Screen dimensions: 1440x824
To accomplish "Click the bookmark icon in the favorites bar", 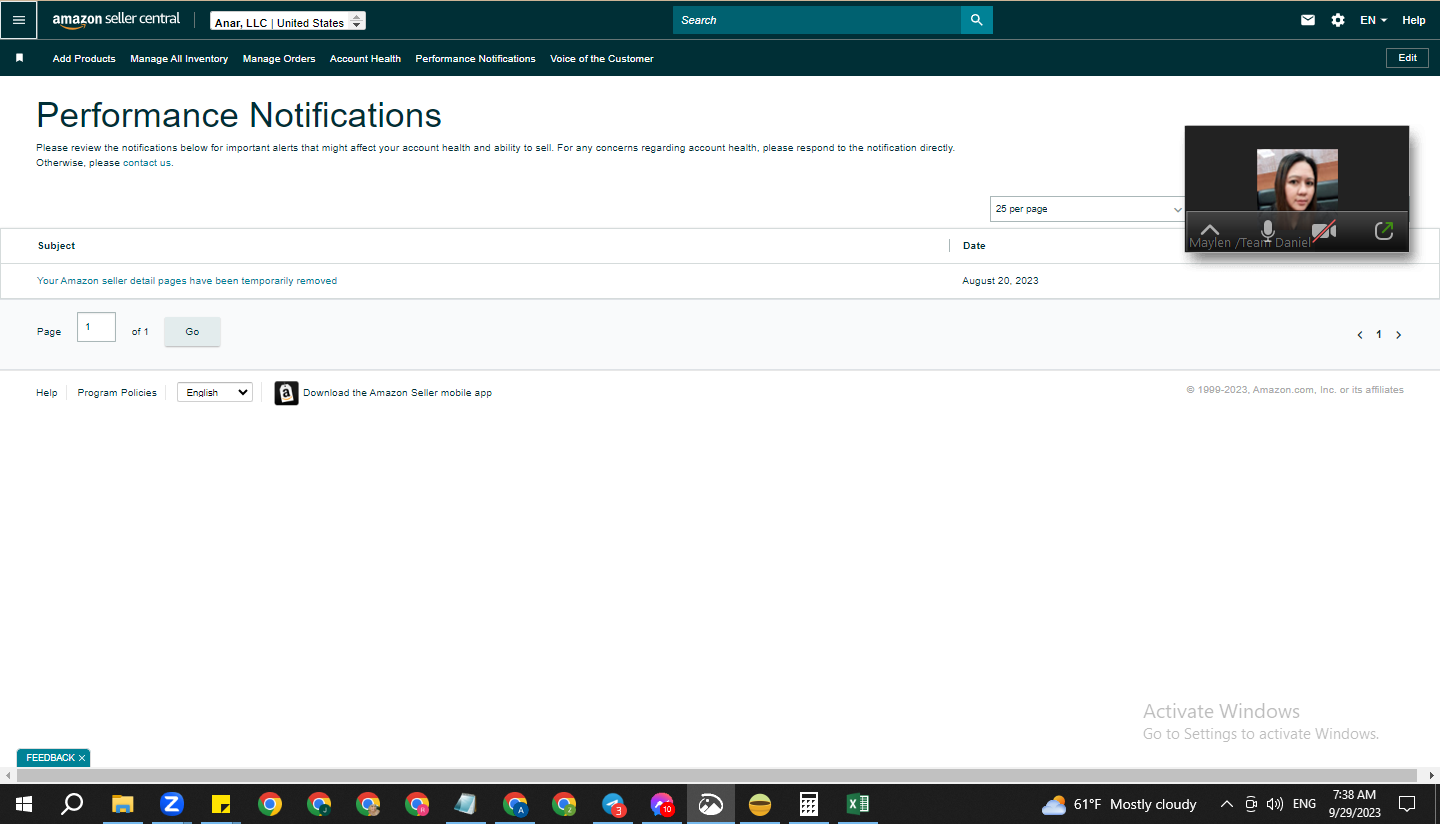I will pyautogui.click(x=19, y=58).
